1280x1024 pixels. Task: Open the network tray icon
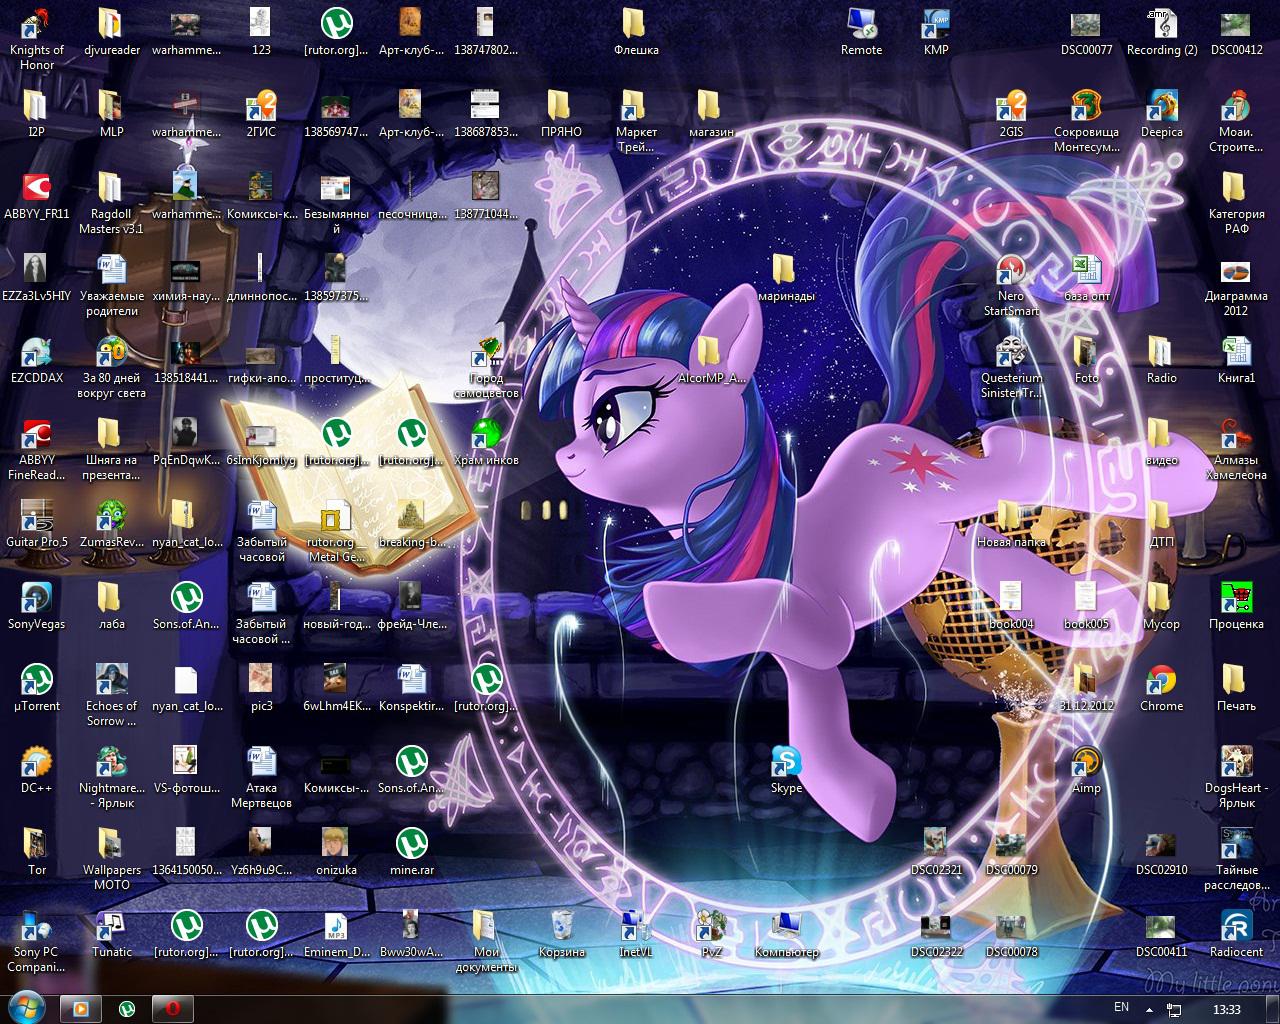pos(1174,1009)
